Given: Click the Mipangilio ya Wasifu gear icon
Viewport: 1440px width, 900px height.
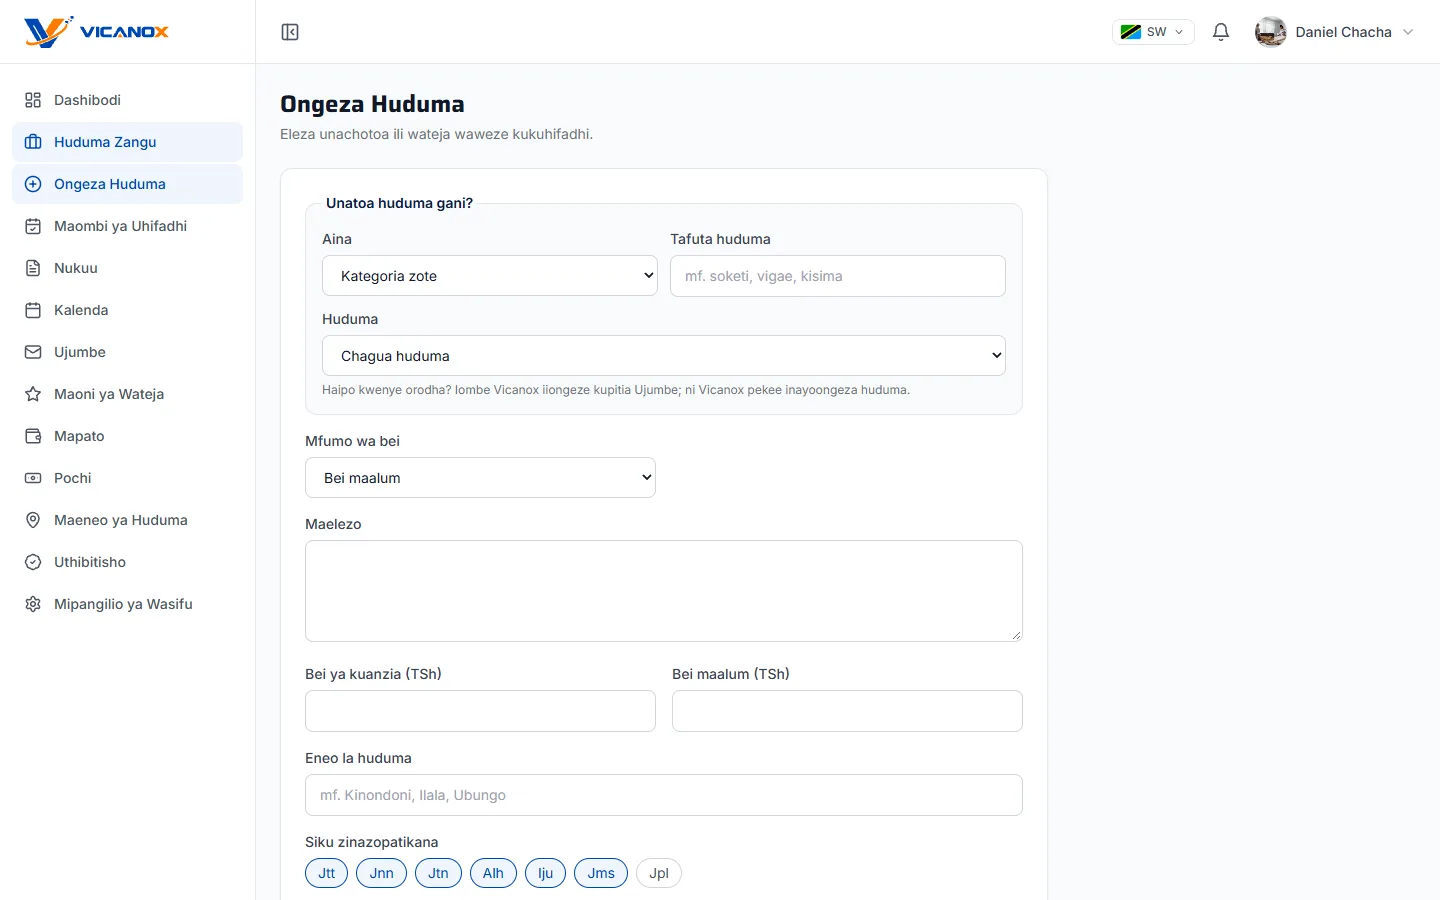Looking at the screenshot, I should (x=33, y=604).
